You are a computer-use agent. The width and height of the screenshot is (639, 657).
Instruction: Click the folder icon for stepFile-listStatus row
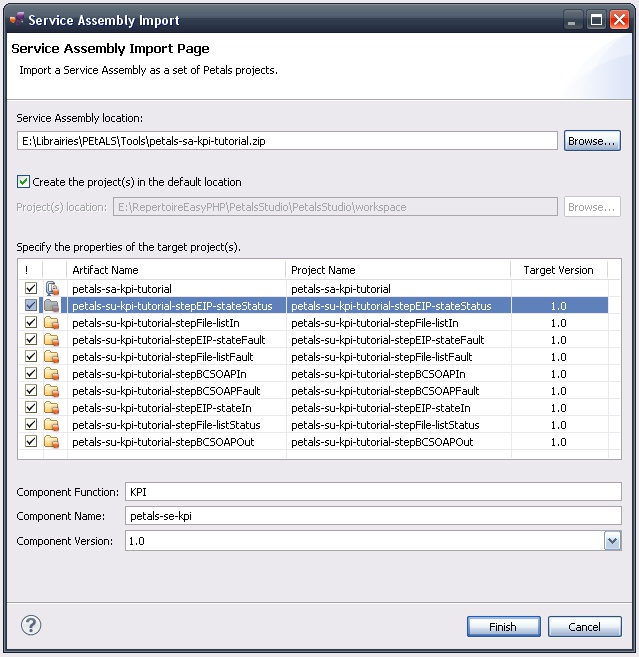52,425
